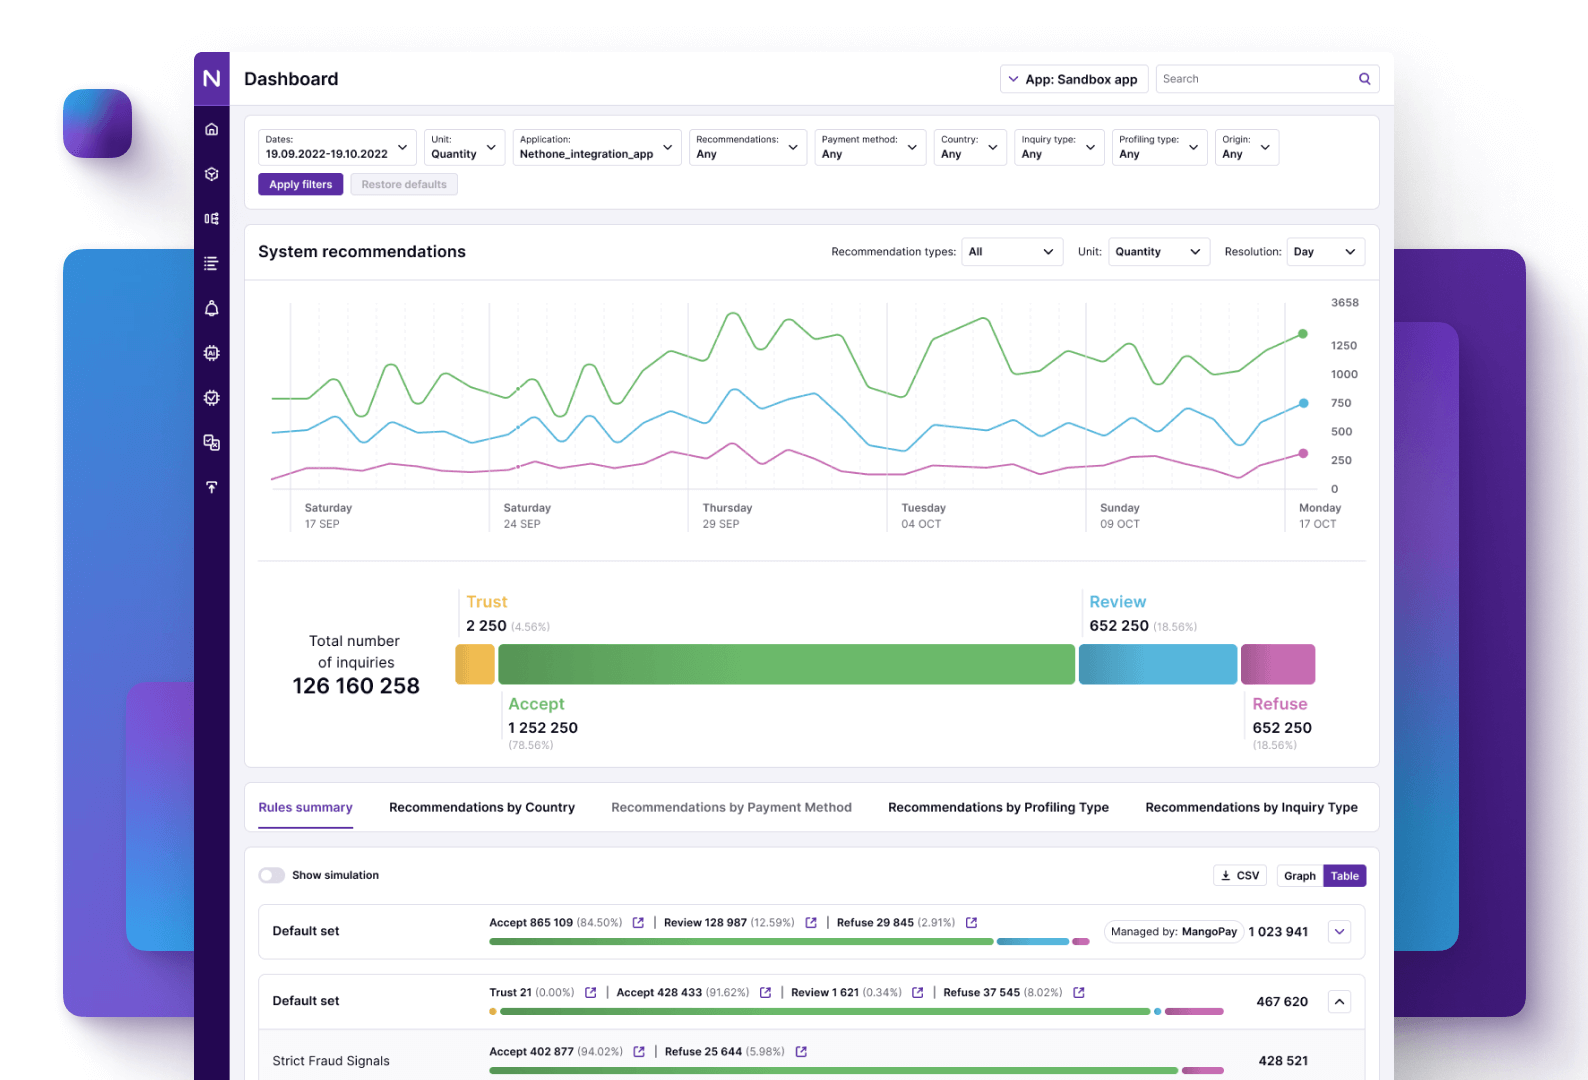Open the AI chip icon in the sidebar
Screen dimensions: 1588x1080
click(x=211, y=353)
